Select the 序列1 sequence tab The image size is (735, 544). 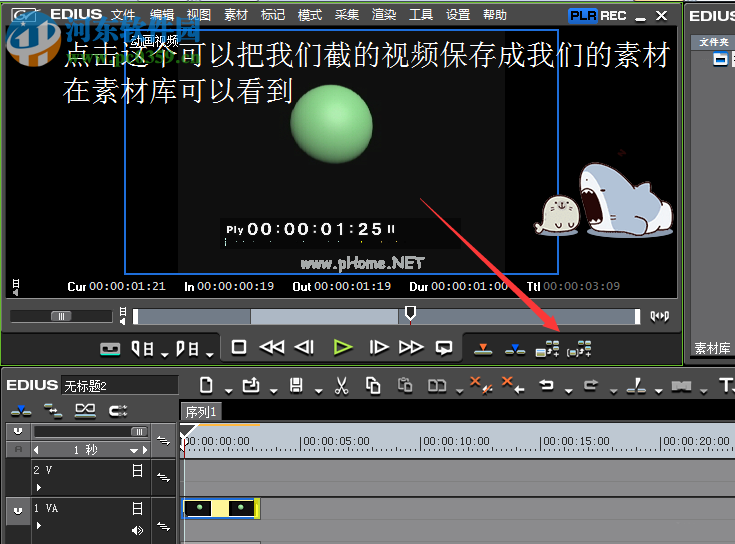click(201, 412)
